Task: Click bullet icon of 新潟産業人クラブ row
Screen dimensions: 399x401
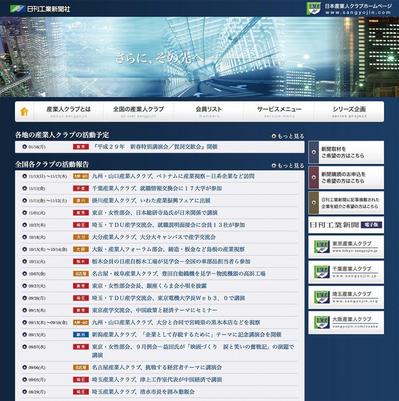Action: (x=24, y=335)
